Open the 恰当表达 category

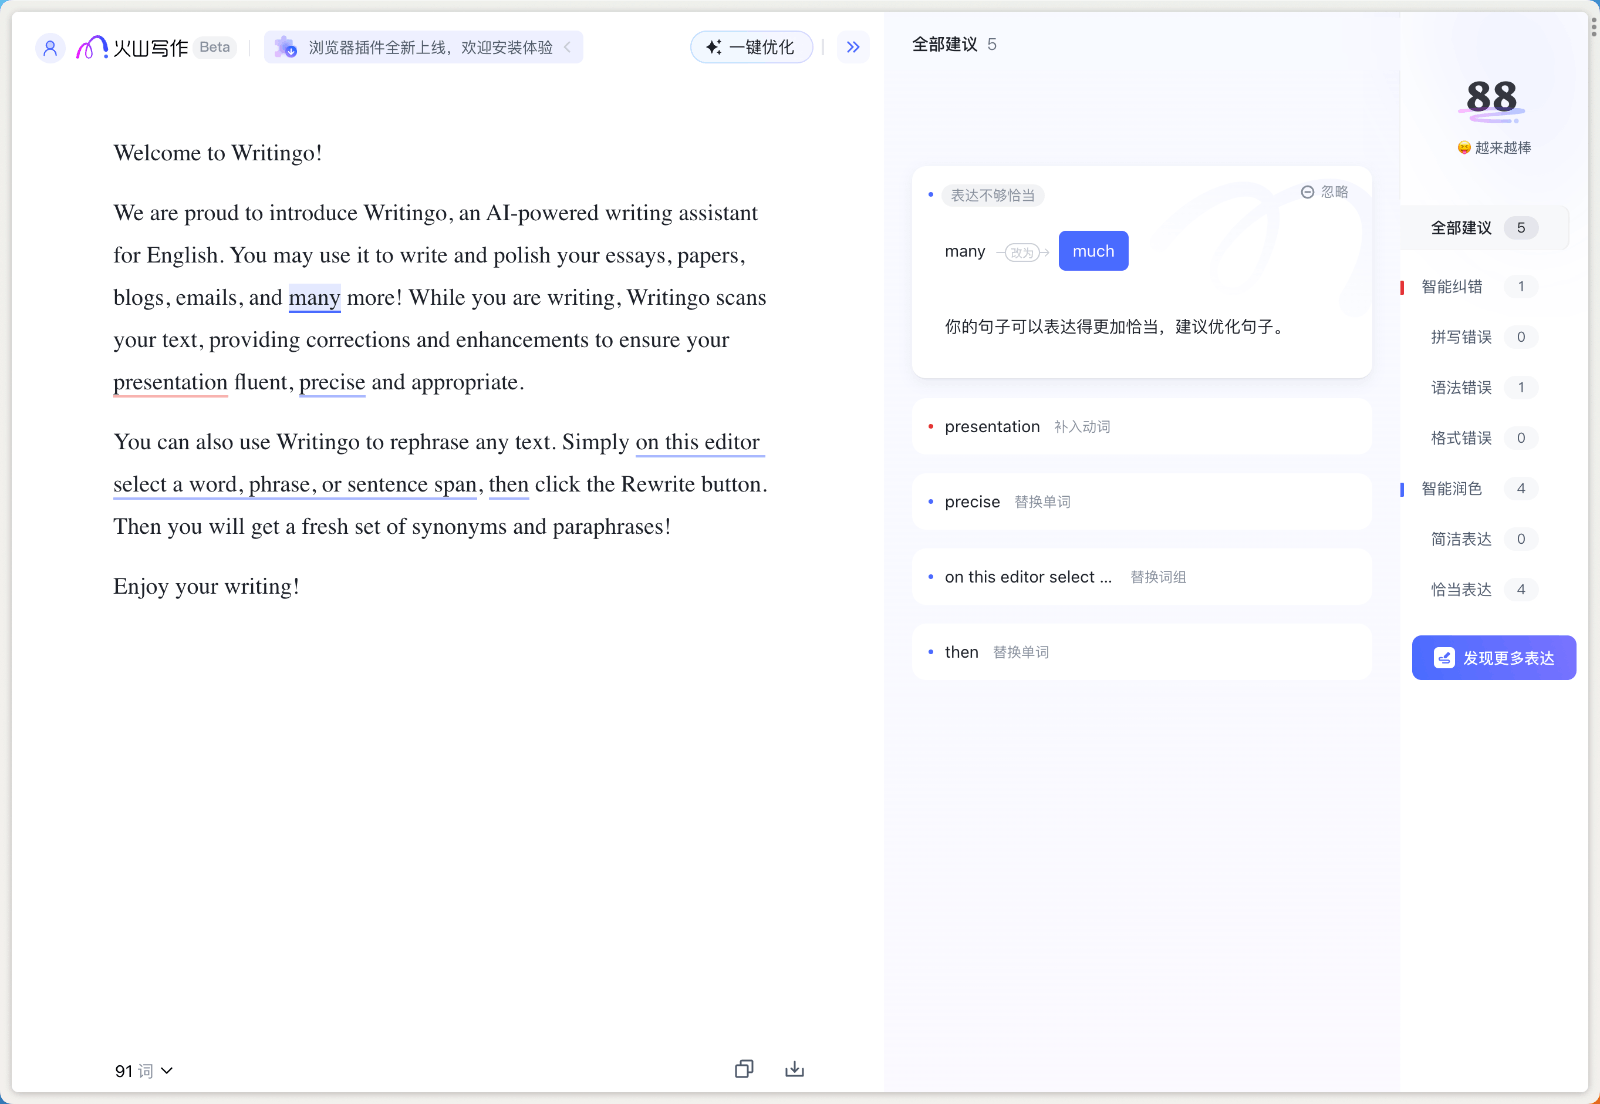(x=1462, y=590)
